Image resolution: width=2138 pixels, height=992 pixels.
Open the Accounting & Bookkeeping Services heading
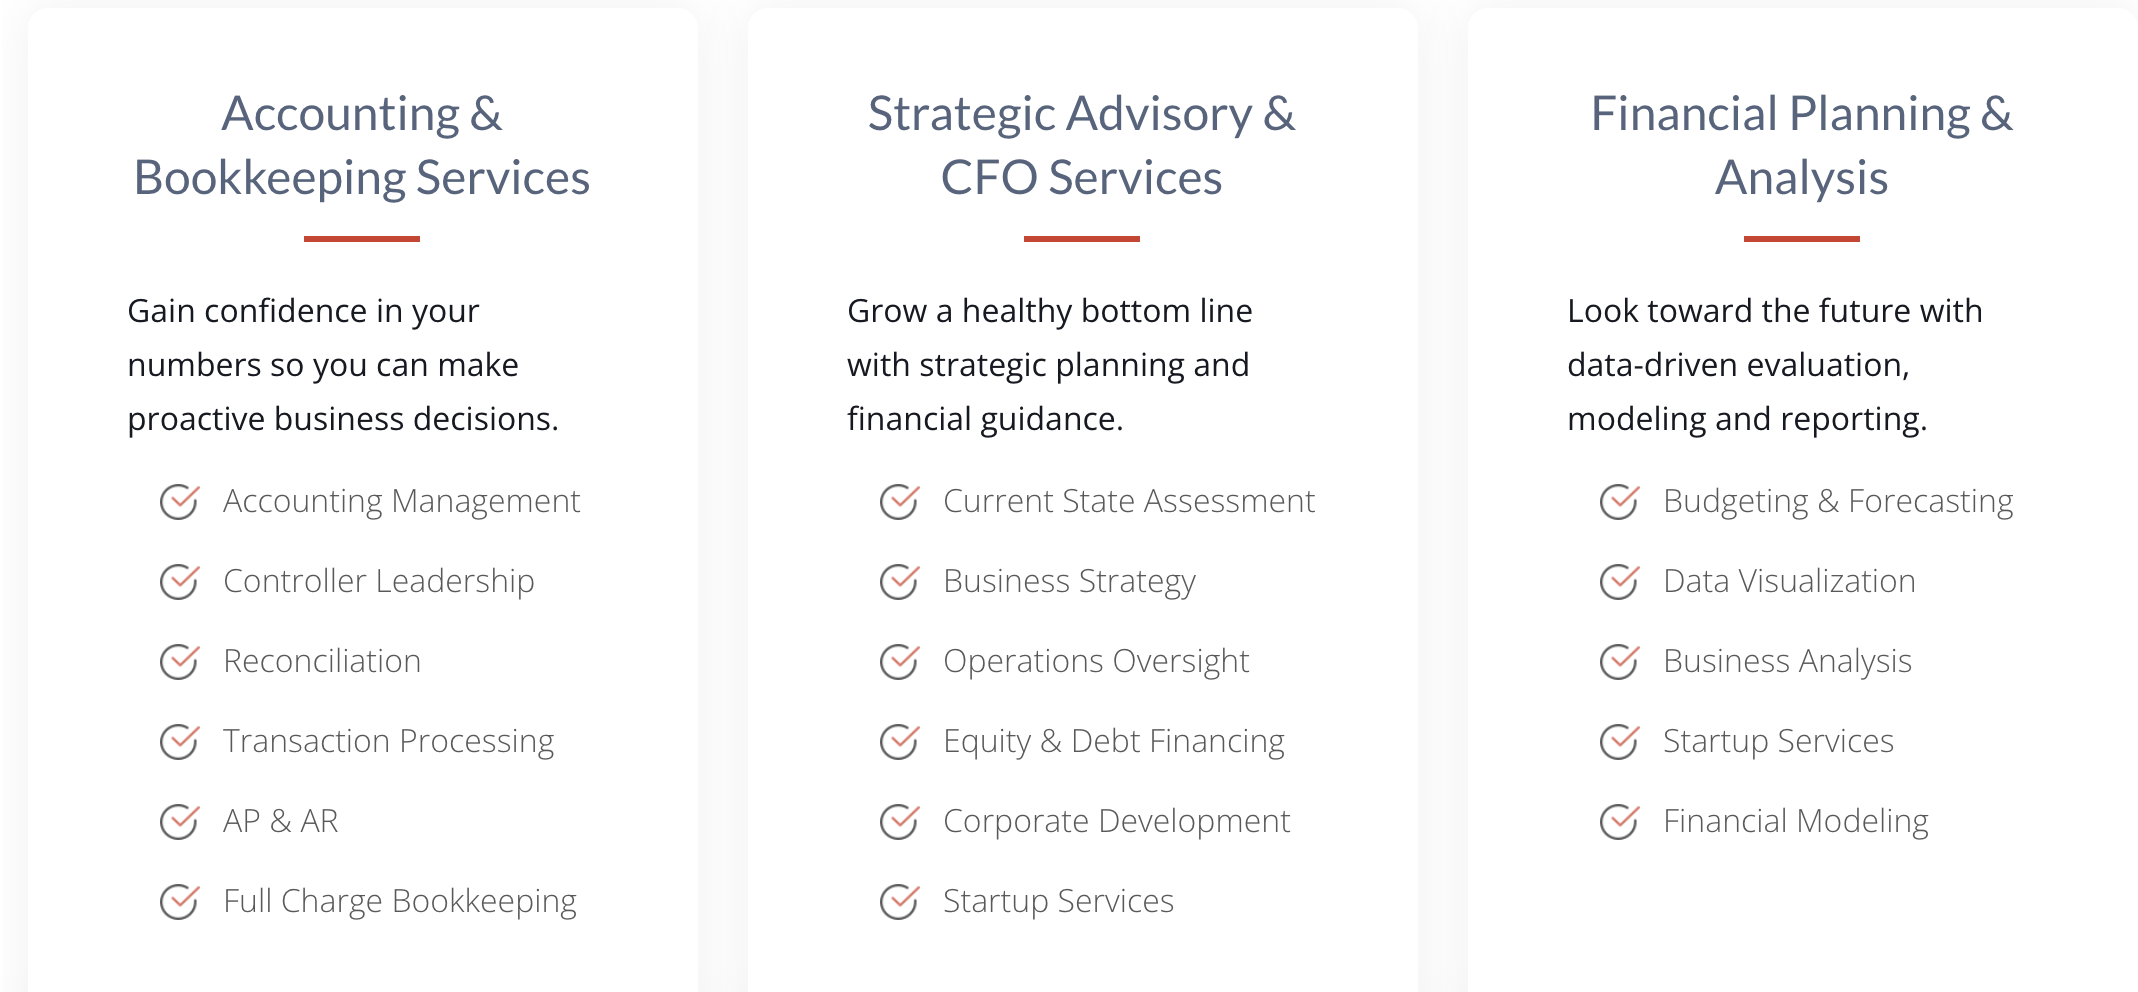(362, 146)
